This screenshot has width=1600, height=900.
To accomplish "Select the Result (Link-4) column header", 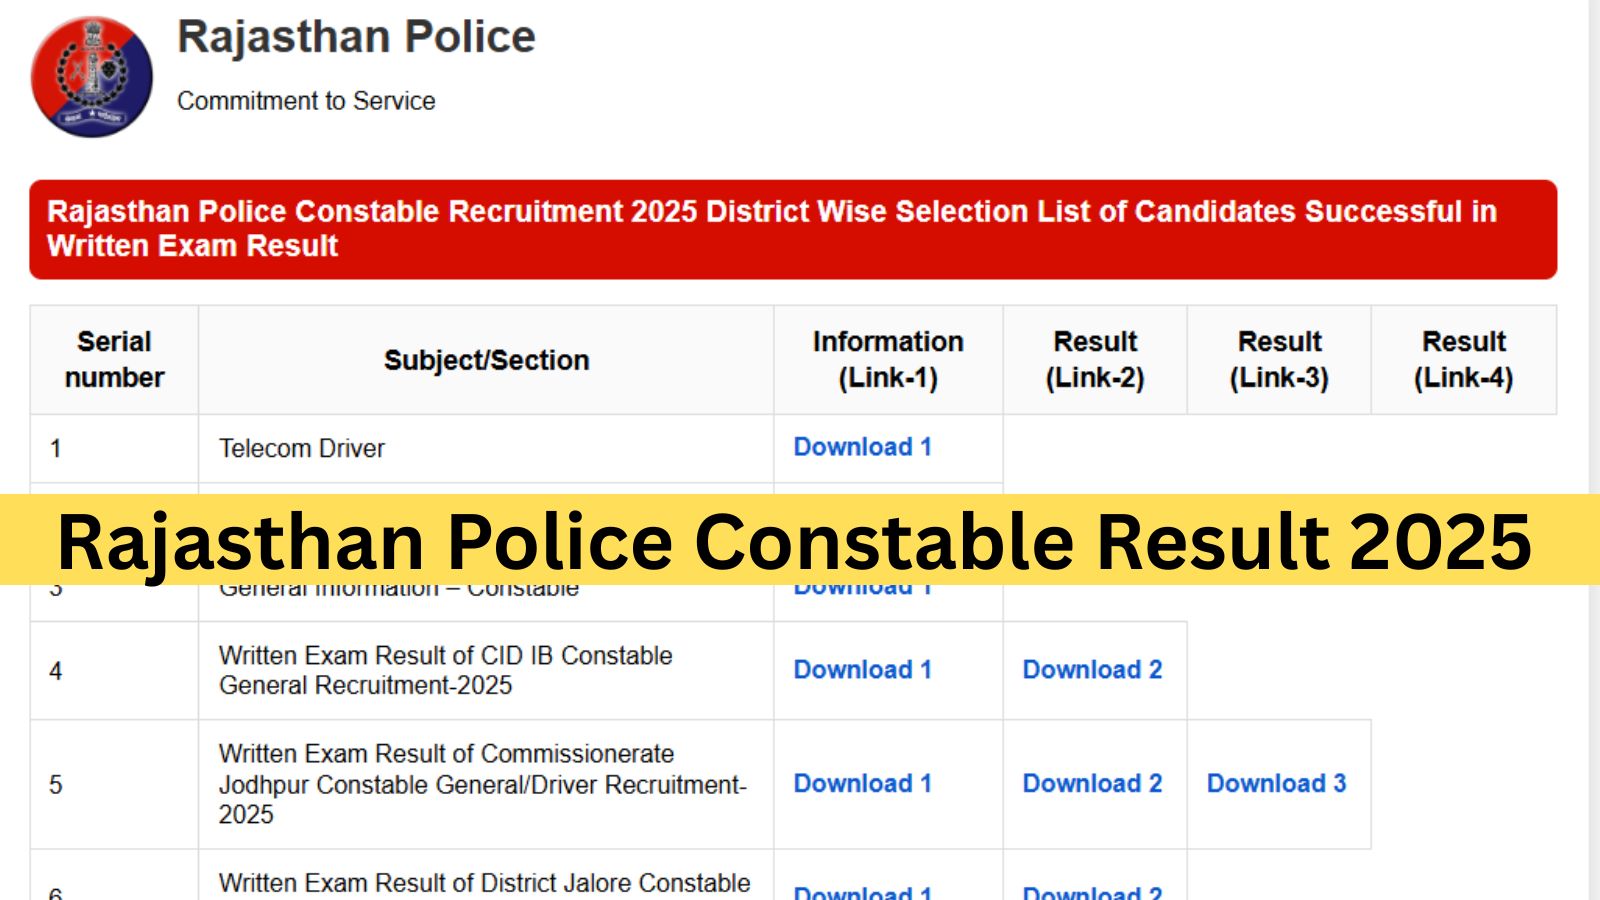I will click(x=1464, y=360).
